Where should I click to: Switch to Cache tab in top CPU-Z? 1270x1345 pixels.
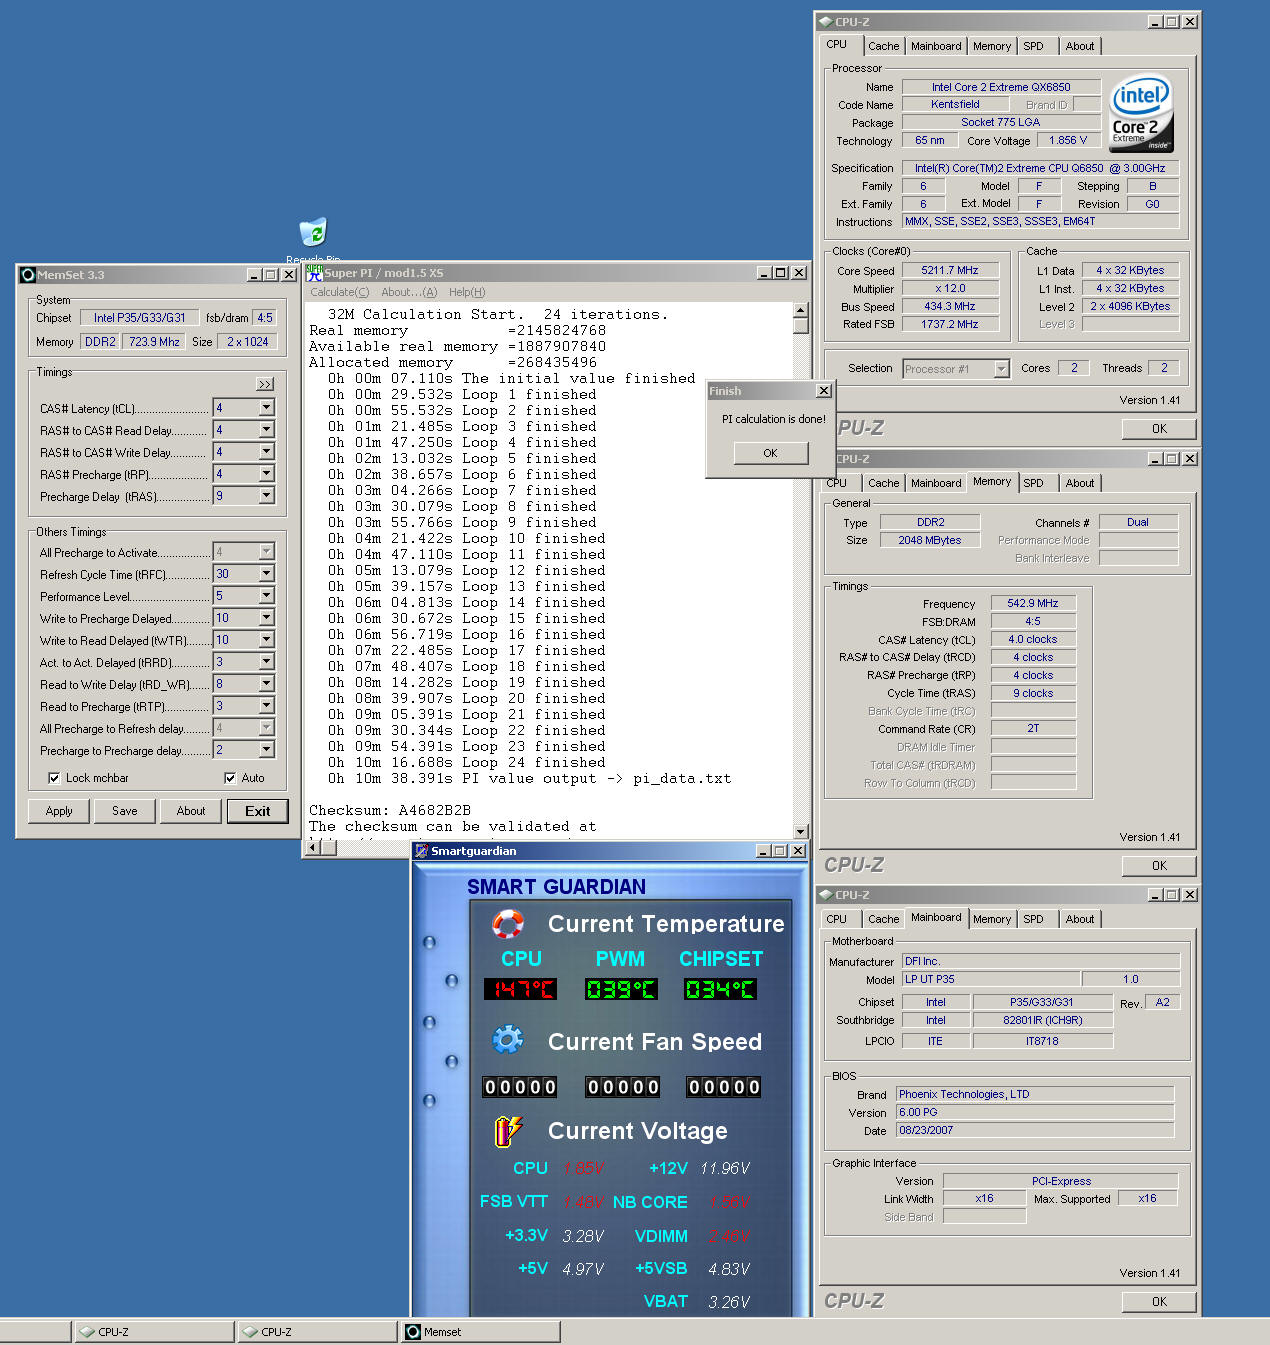pos(883,46)
